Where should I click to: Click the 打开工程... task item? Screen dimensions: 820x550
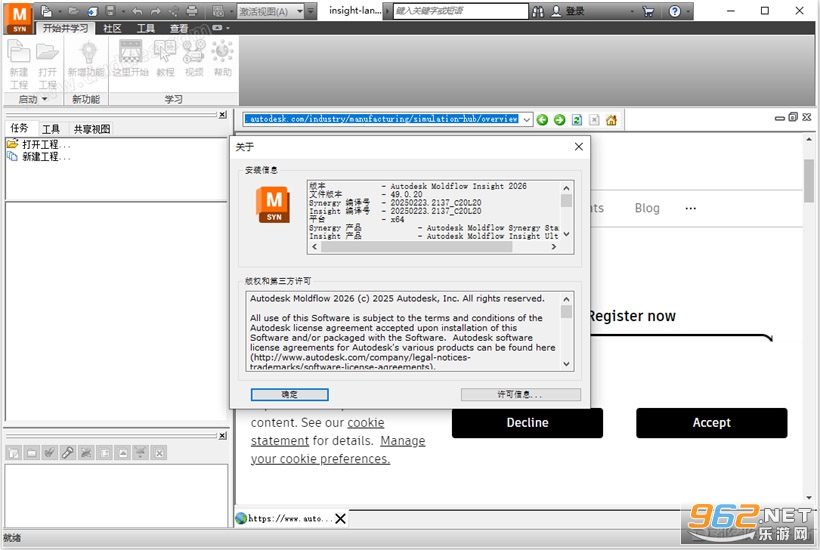pos(39,144)
